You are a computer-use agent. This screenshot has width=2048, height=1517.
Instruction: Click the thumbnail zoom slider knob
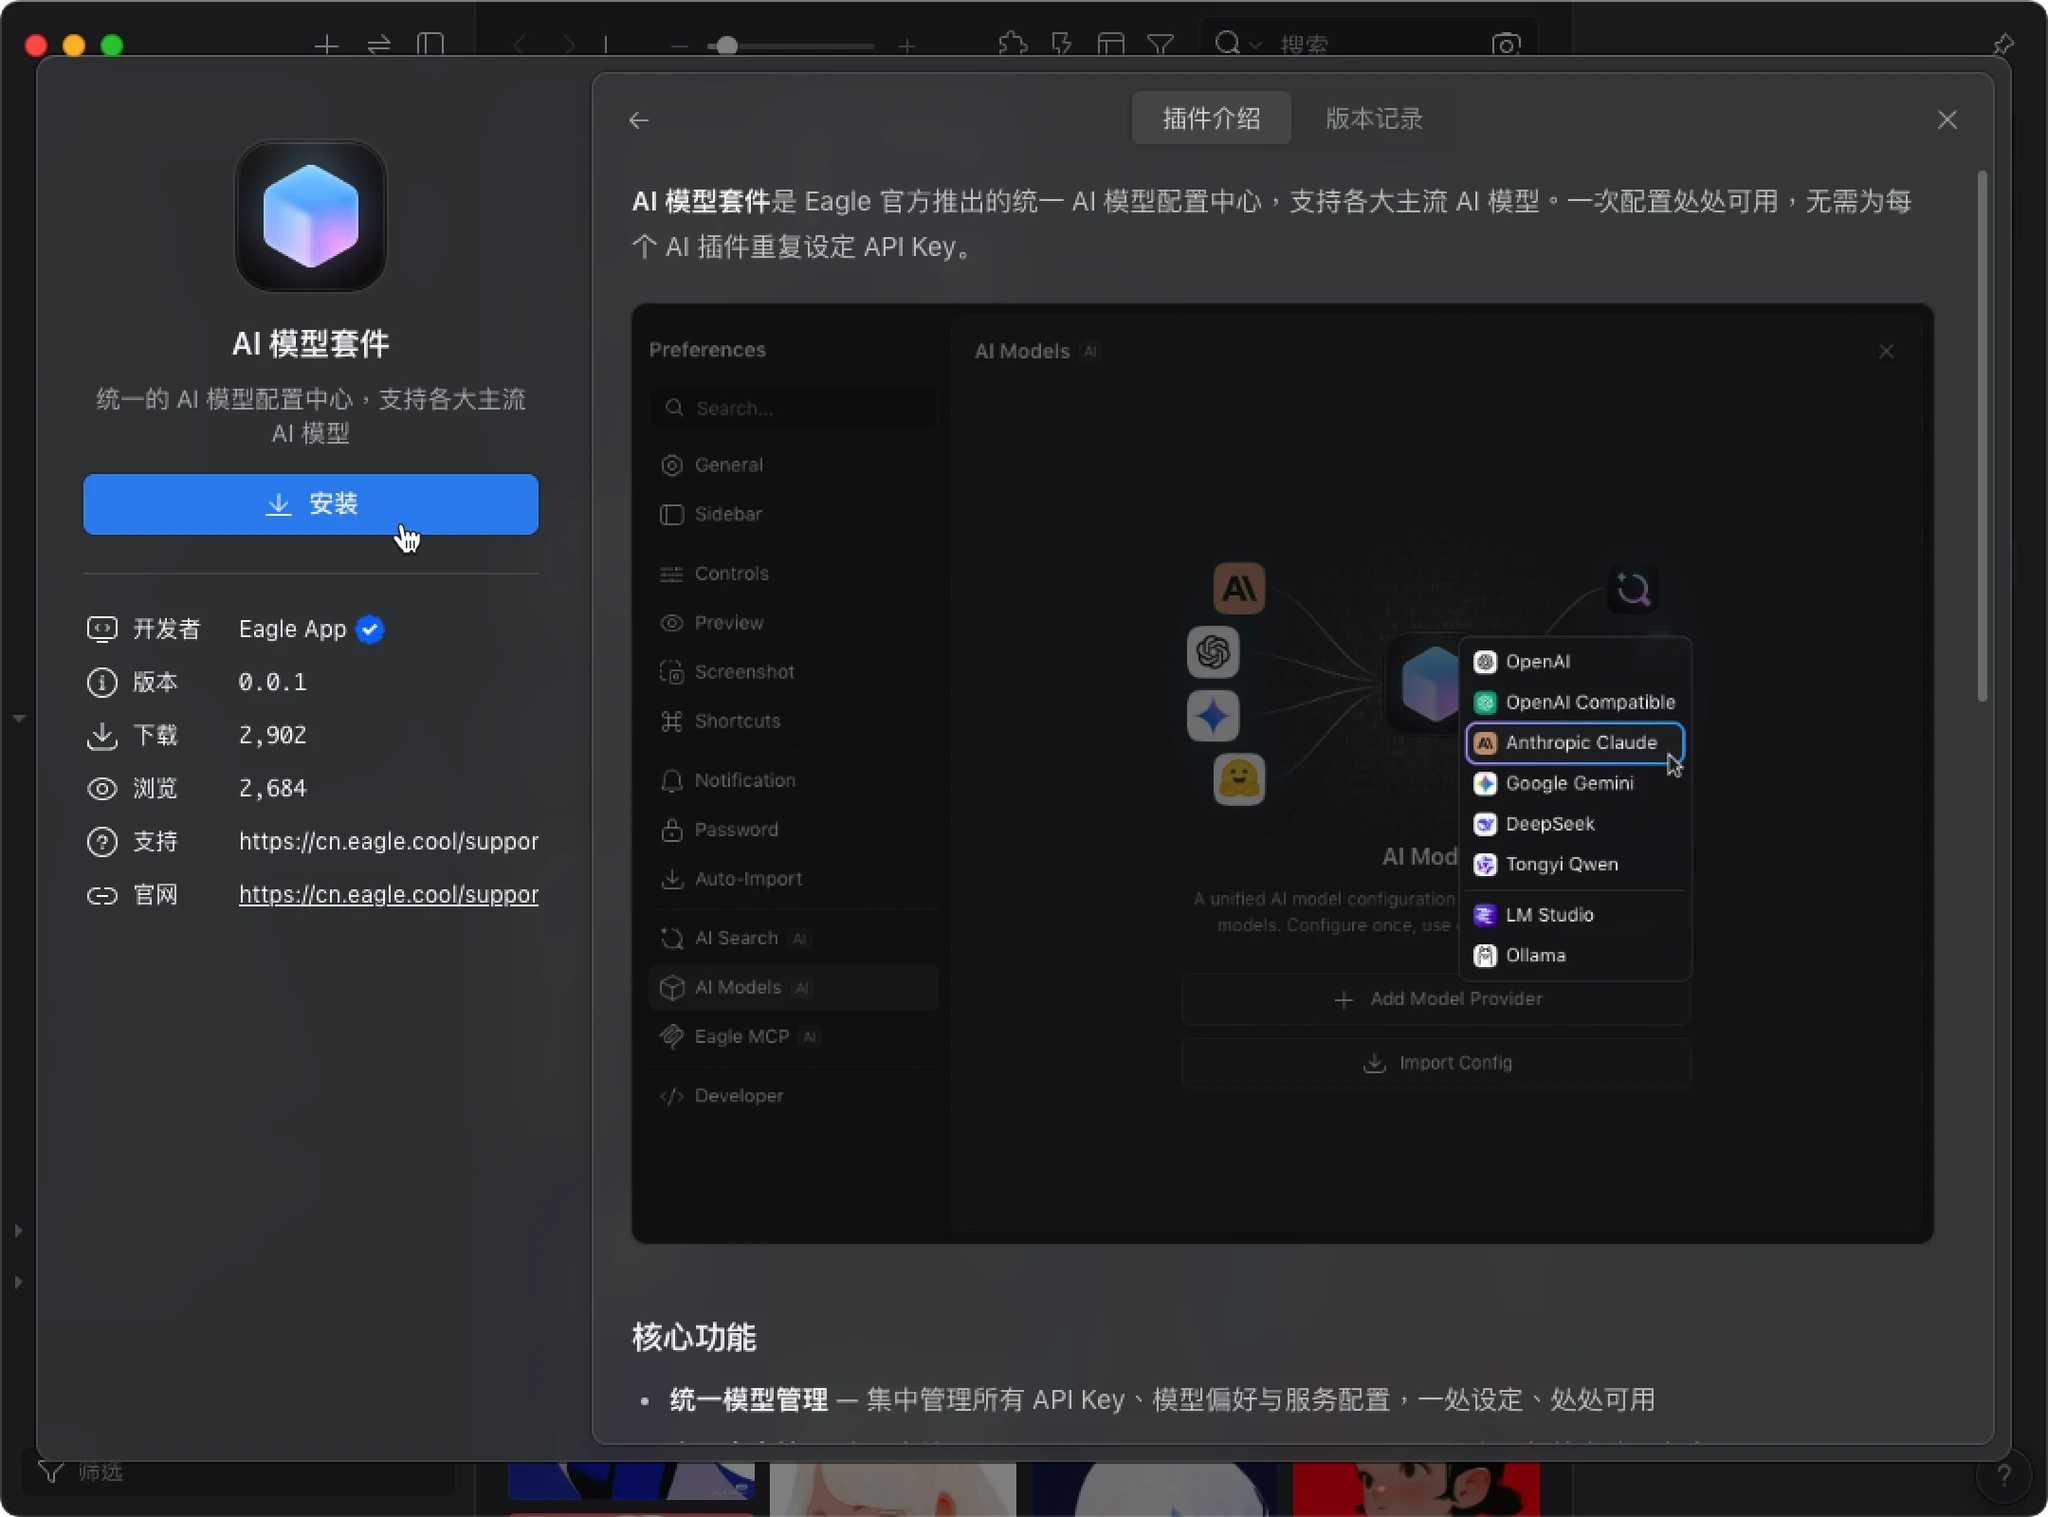(x=727, y=46)
